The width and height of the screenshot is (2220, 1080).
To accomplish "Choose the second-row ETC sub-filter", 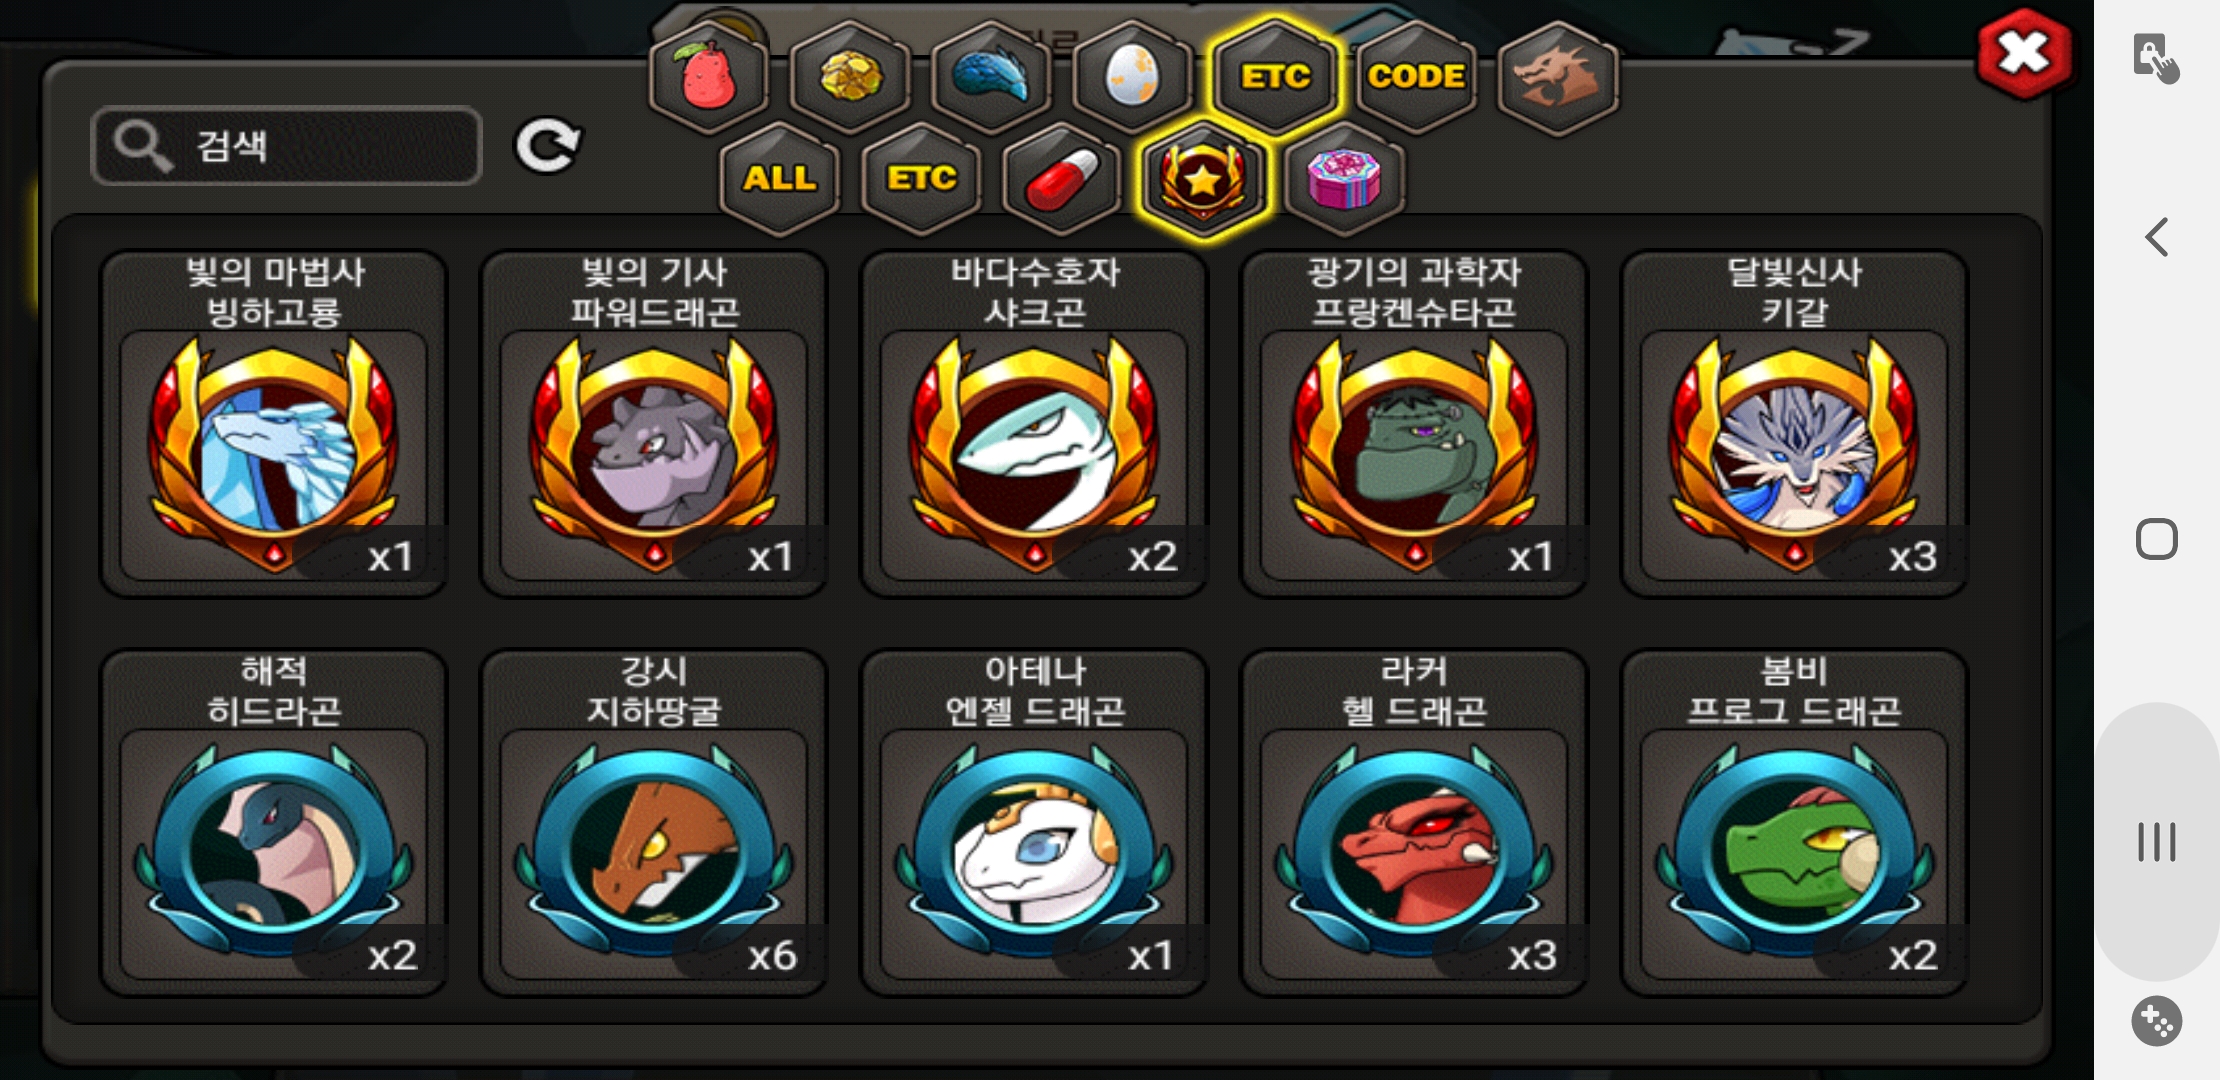I will coord(921,179).
